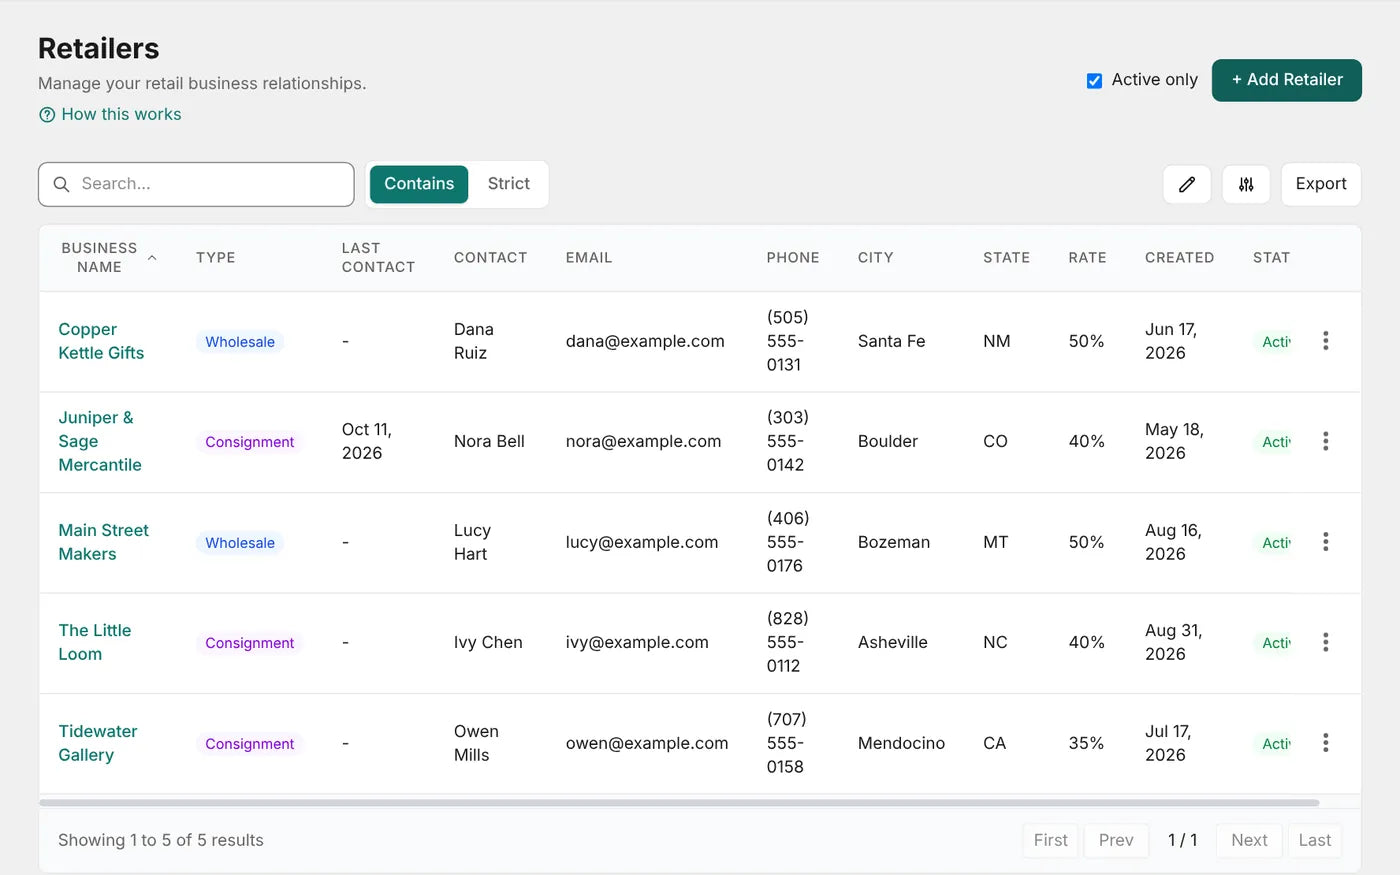This screenshot has height=875, width=1400.
Task: Open row actions menu for Tidewater Gallery
Action: pyautogui.click(x=1325, y=743)
